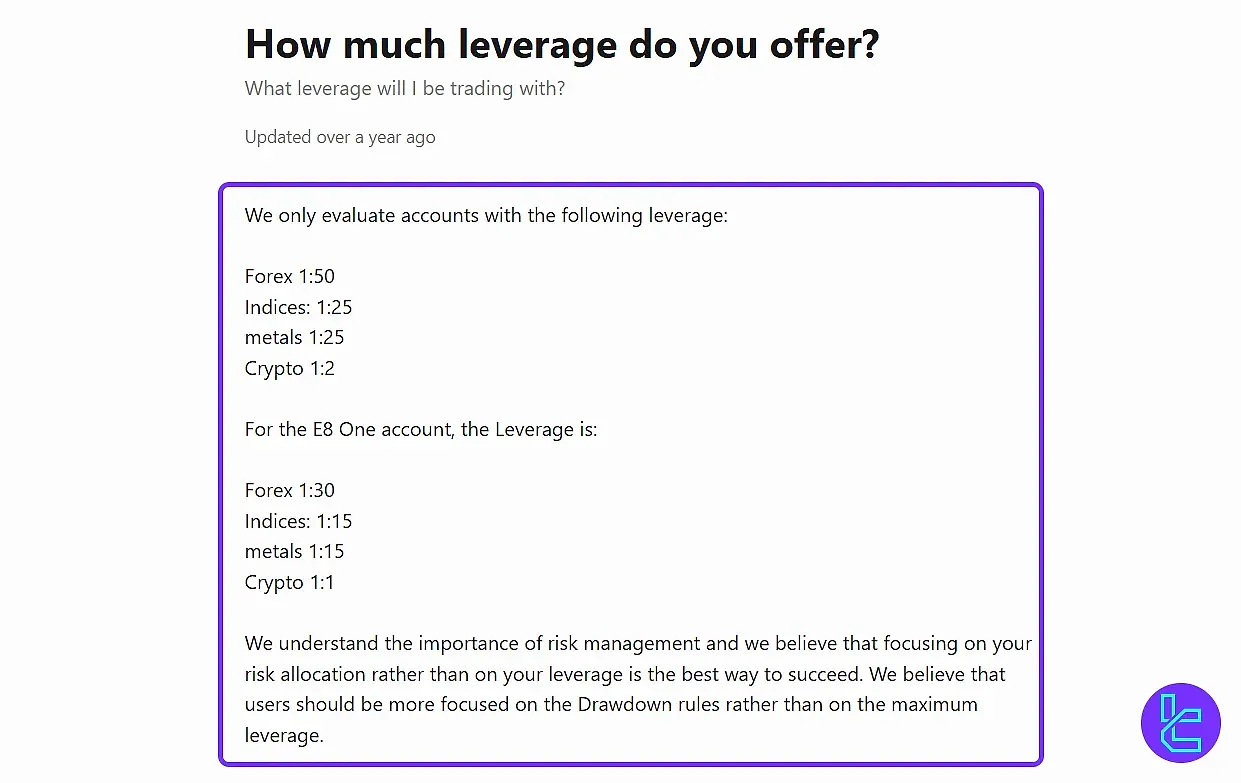Image resolution: width=1241 pixels, height=783 pixels.
Task: Click the "What leverage will I be trading with?" subtitle
Action: click(404, 88)
